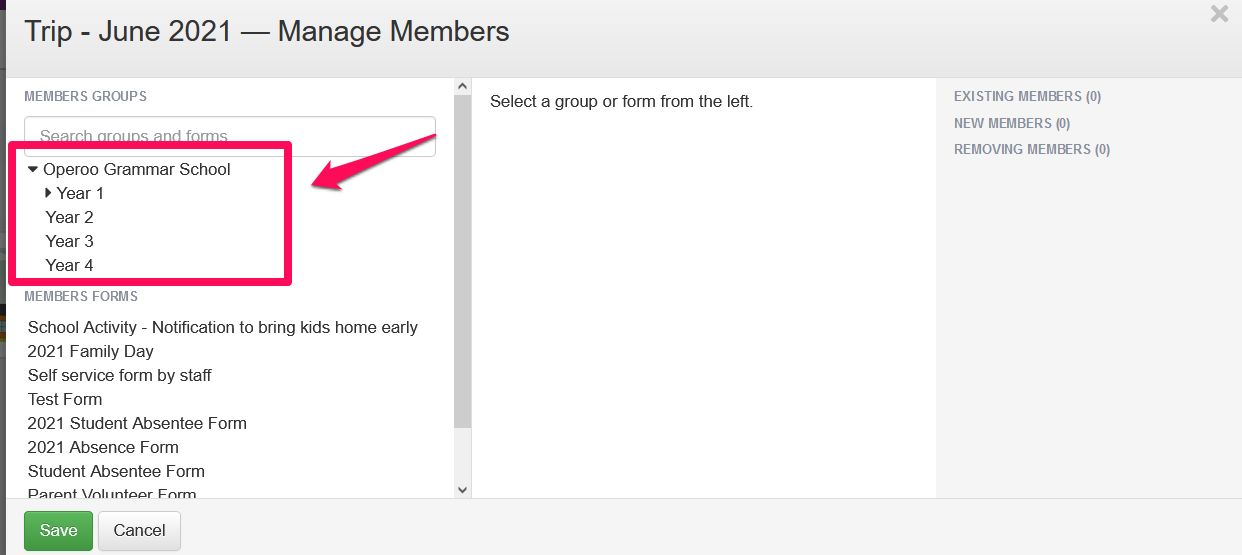Image resolution: width=1242 pixels, height=555 pixels.
Task: Click the Operoo Grammar School label
Action: tap(136, 169)
